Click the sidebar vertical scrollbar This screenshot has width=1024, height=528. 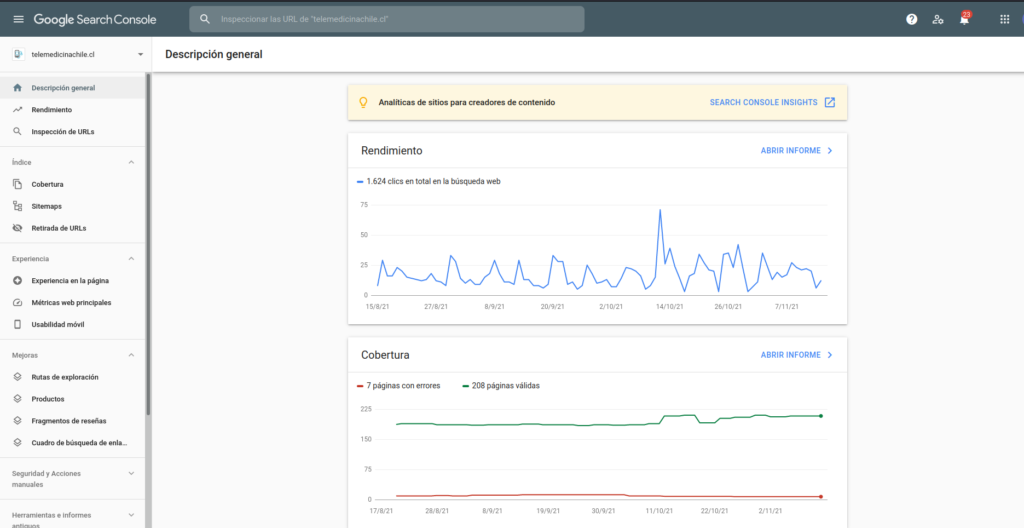coord(148,244)
